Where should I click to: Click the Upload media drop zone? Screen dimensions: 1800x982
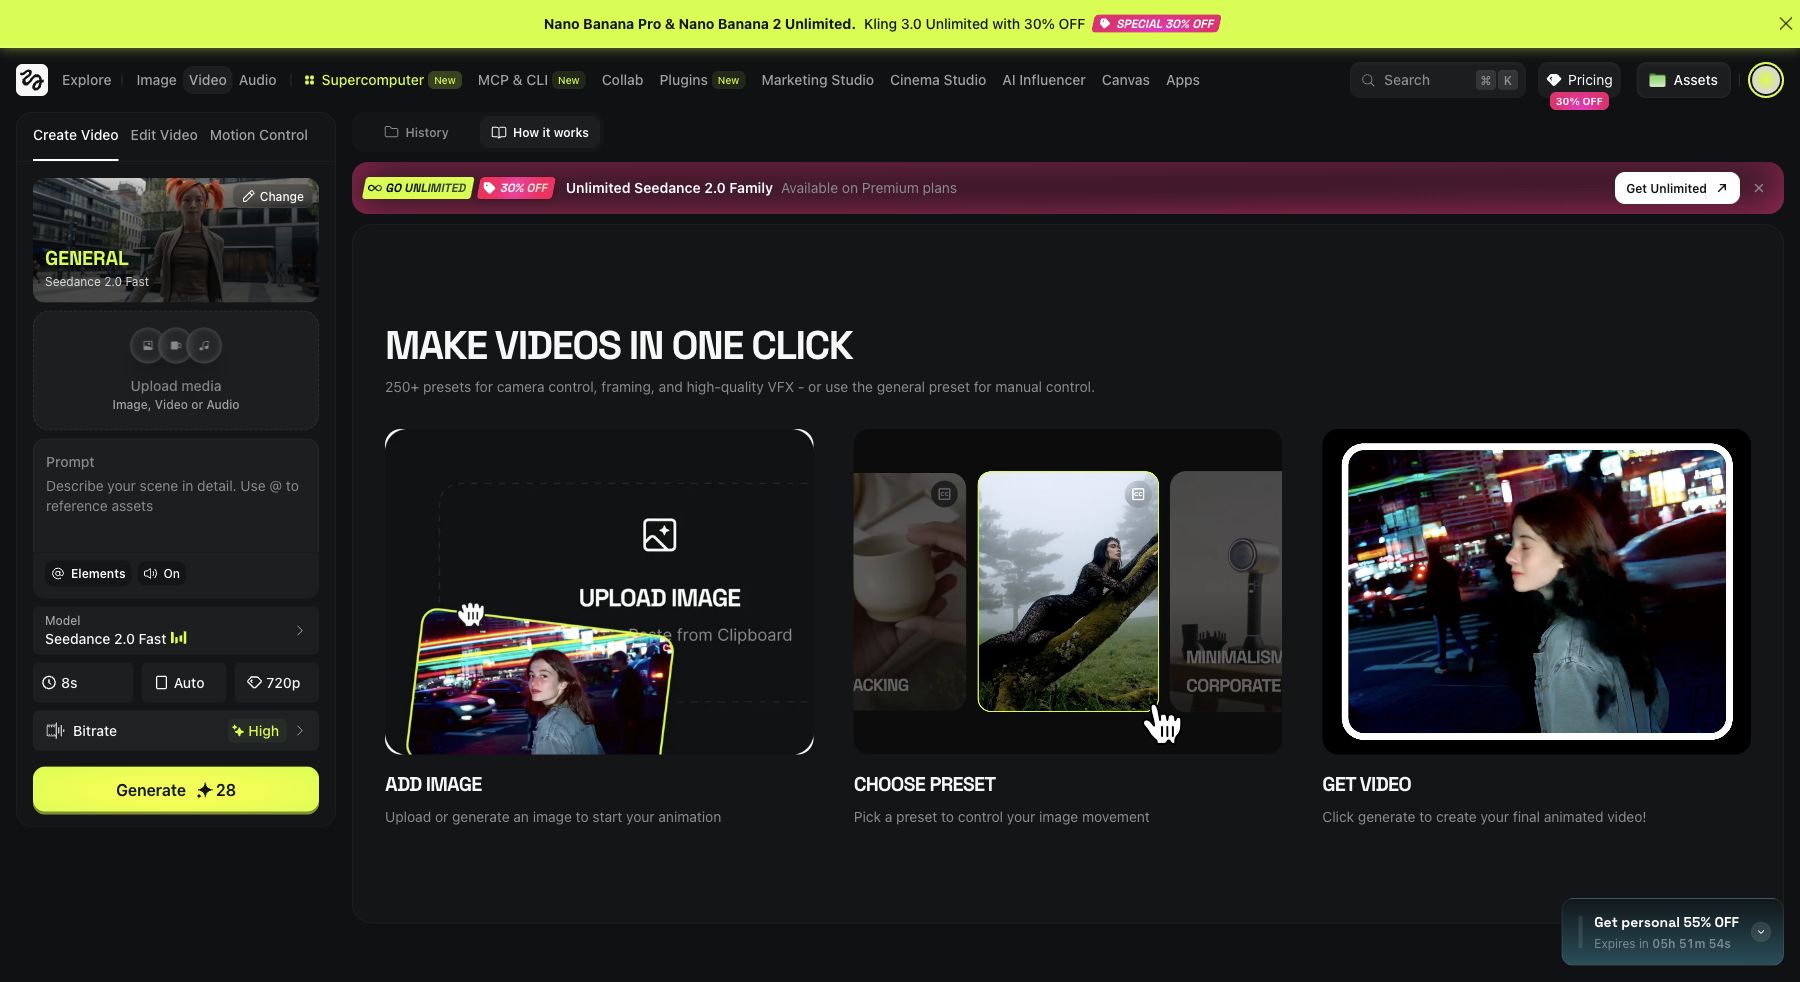(x=176, y=370)
